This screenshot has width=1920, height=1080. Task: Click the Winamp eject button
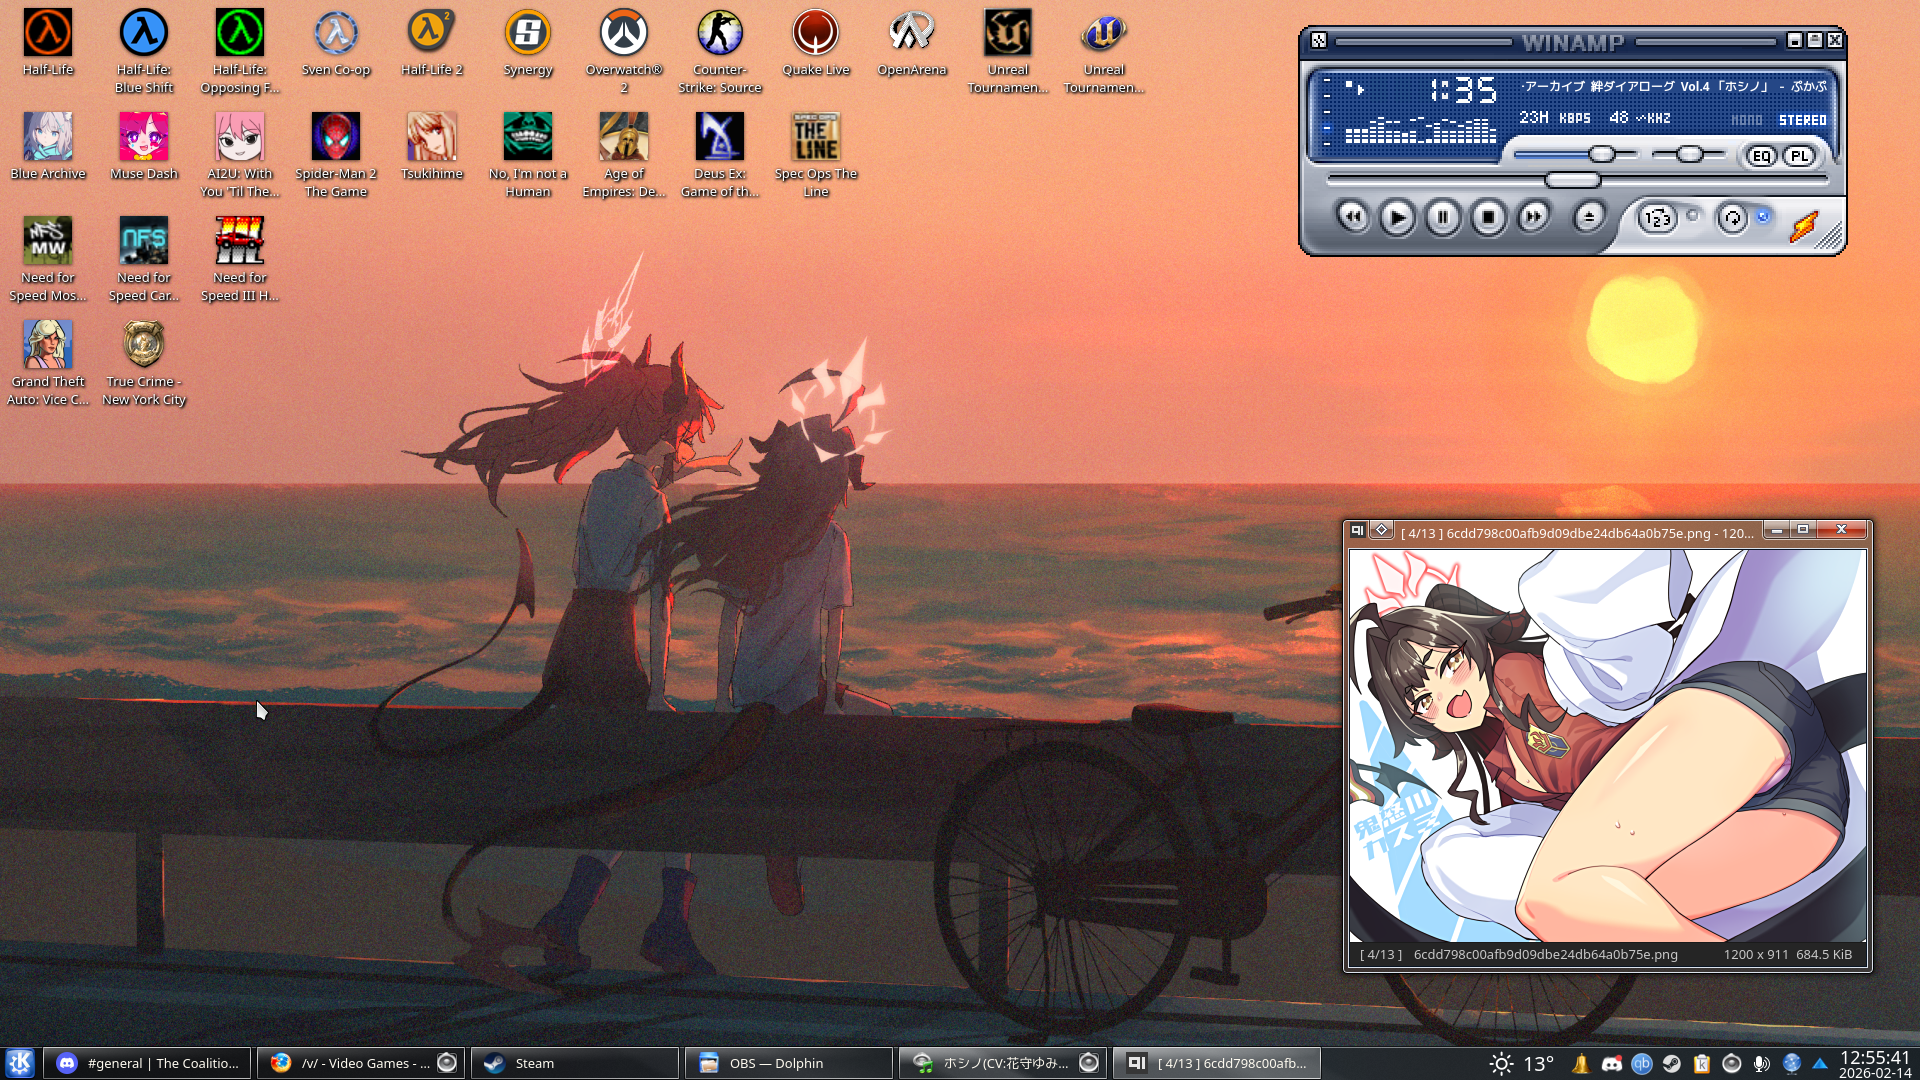click(x=1589, y=217)
